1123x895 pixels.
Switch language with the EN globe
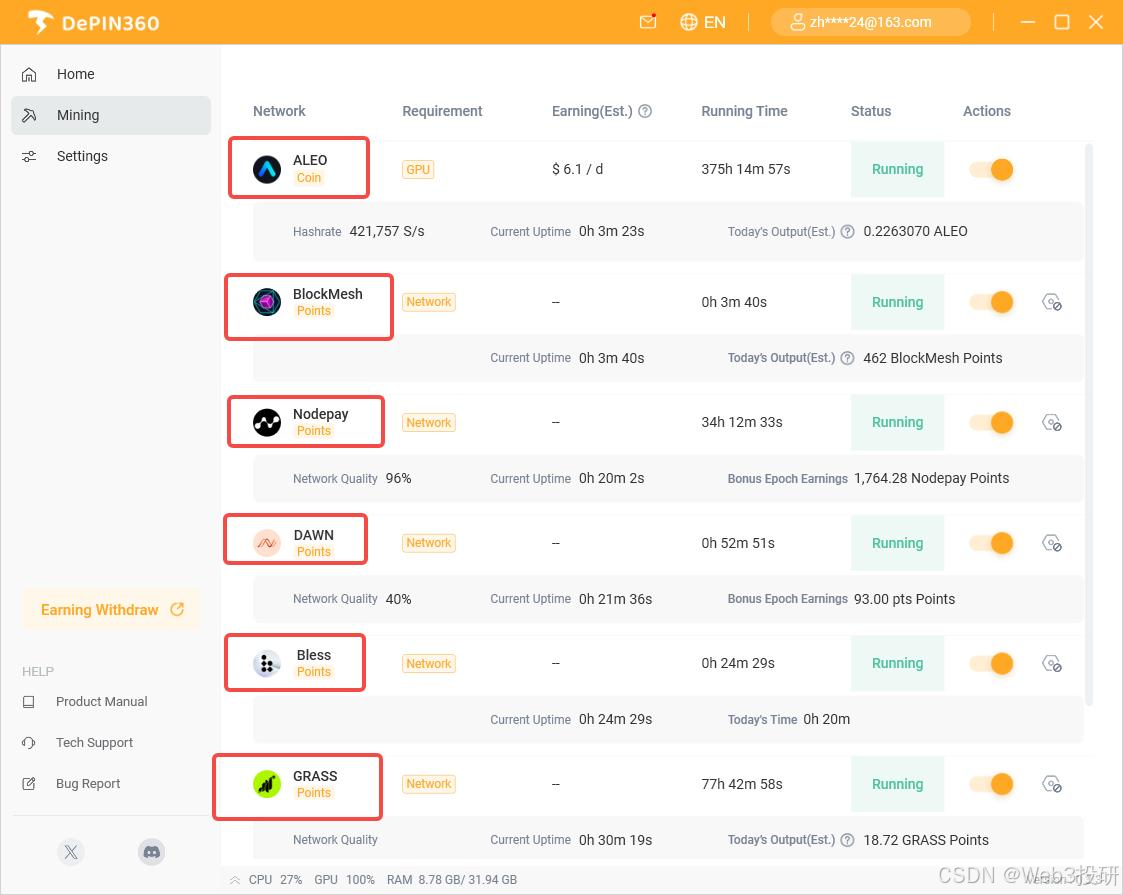703,22
